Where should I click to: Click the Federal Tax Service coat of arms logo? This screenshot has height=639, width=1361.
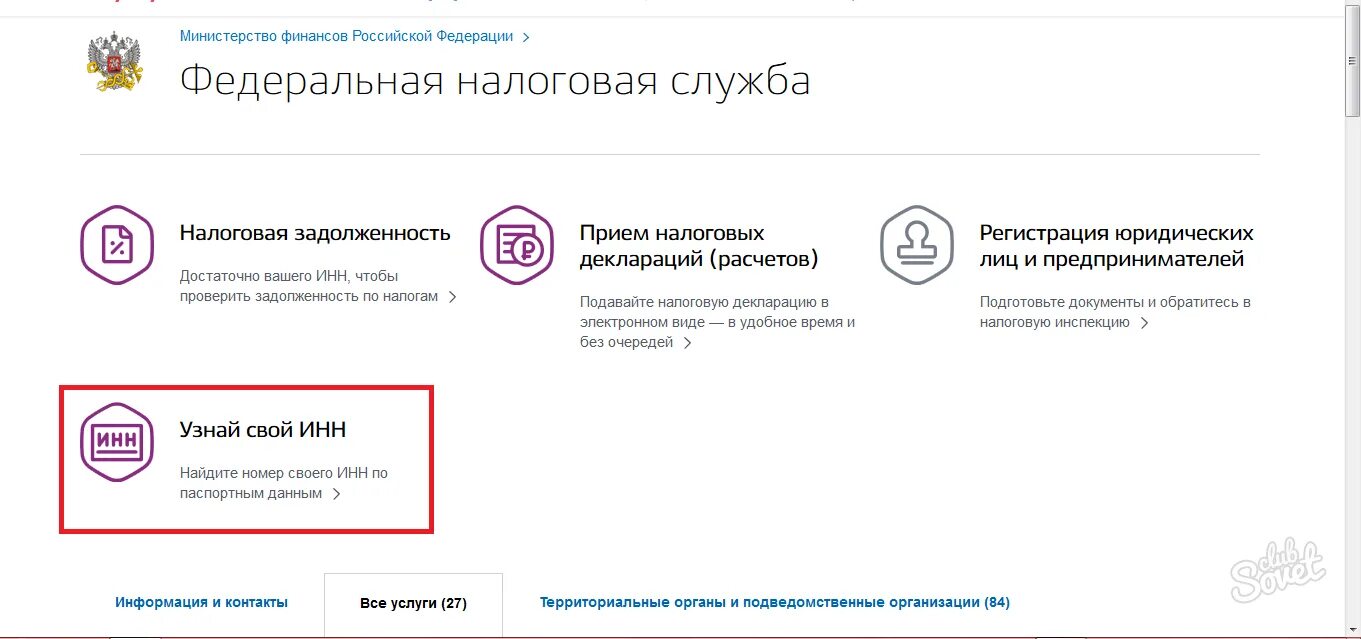[x=115, y=62]
